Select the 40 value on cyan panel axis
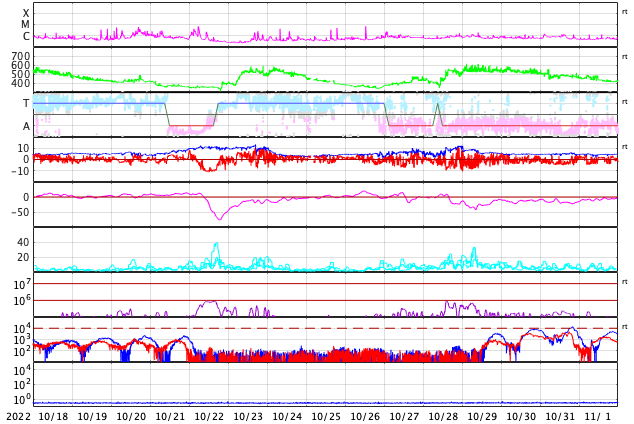Image resolution: width=634 pixels, height=424 pixels. pos(23,242)
